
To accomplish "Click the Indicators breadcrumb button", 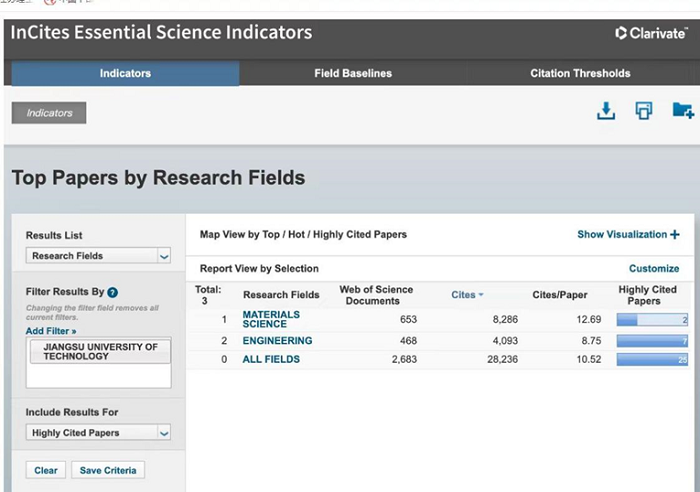I will 49,113.
